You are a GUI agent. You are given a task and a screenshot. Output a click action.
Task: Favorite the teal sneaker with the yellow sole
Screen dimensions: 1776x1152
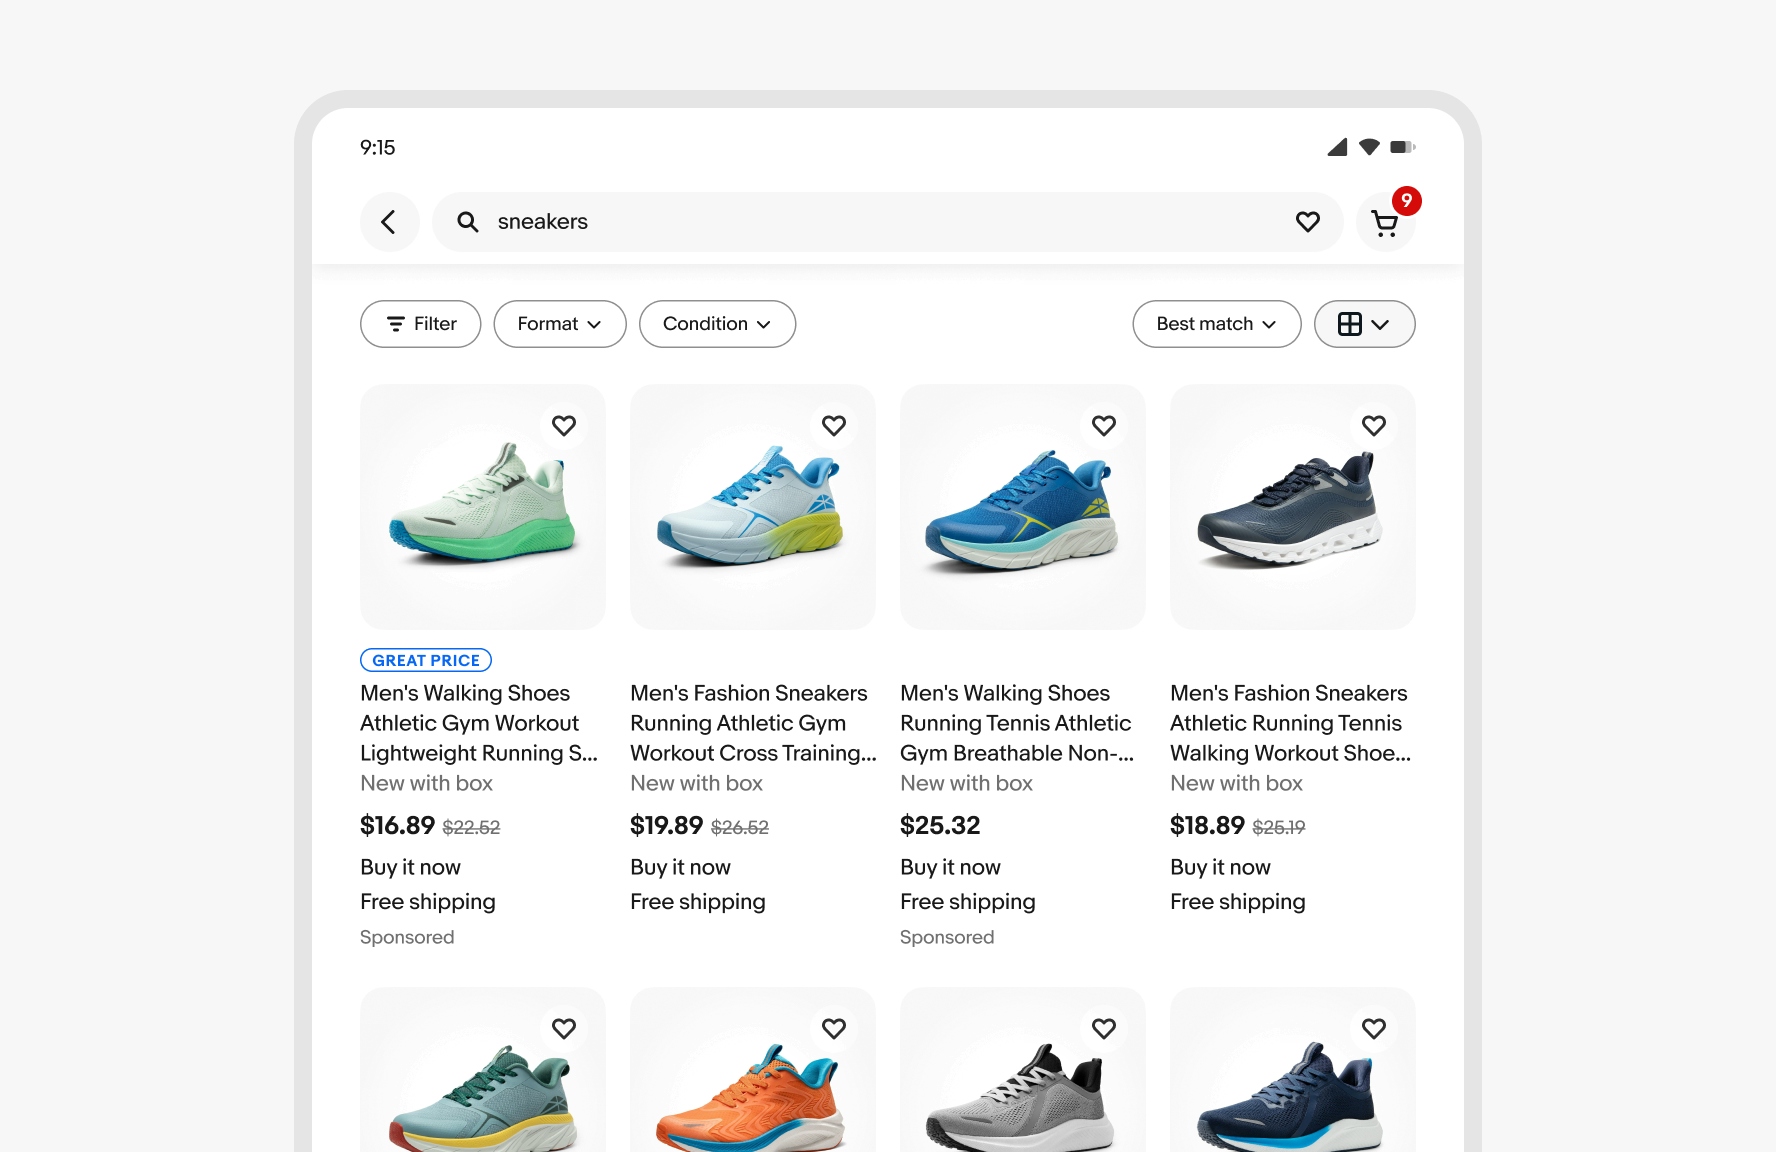click(564, 1029)
